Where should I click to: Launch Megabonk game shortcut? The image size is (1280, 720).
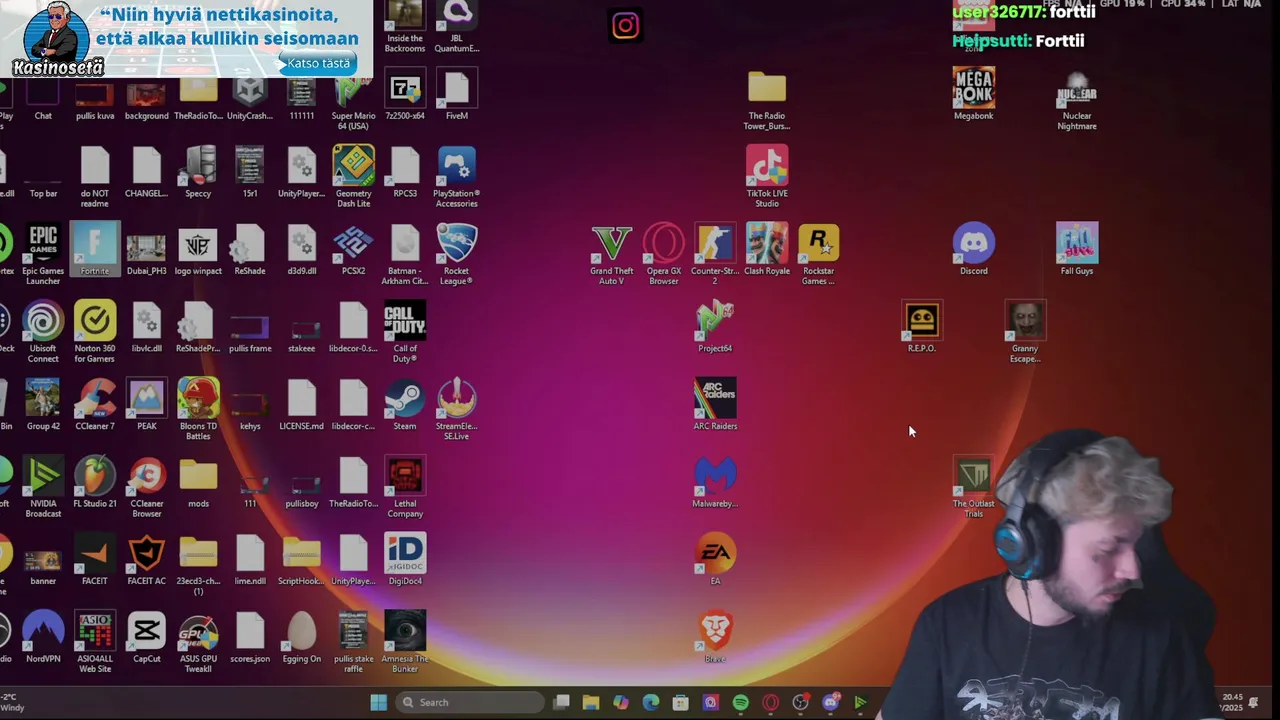pos(974,94)
